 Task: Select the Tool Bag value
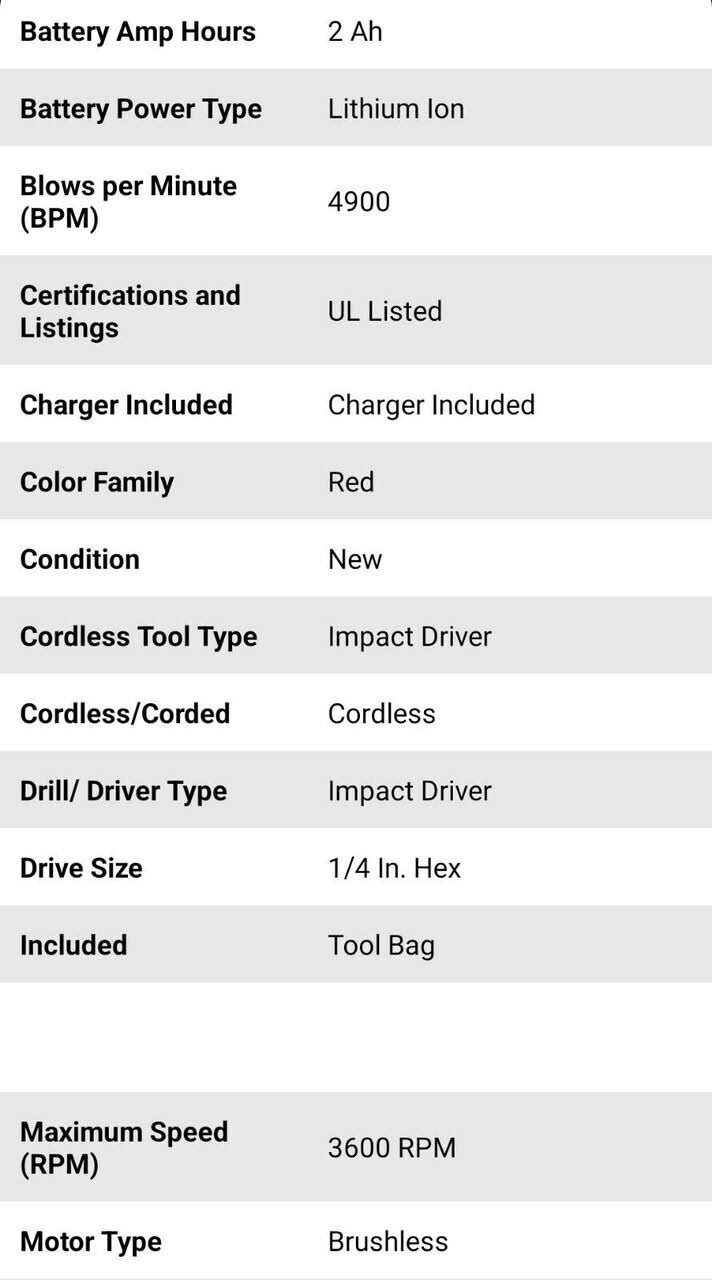(x=381, y=945)
